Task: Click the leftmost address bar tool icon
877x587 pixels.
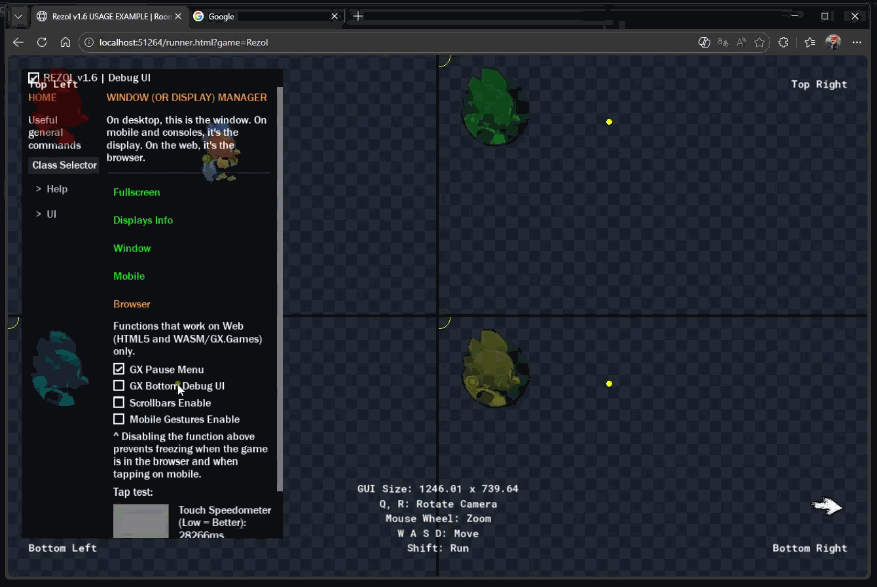Action: [704, 42]
